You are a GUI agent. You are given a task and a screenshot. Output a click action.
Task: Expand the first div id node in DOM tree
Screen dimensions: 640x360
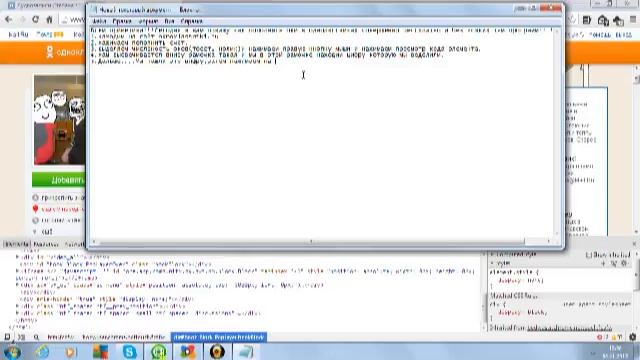pyautogui.click(x=18, y=257)
